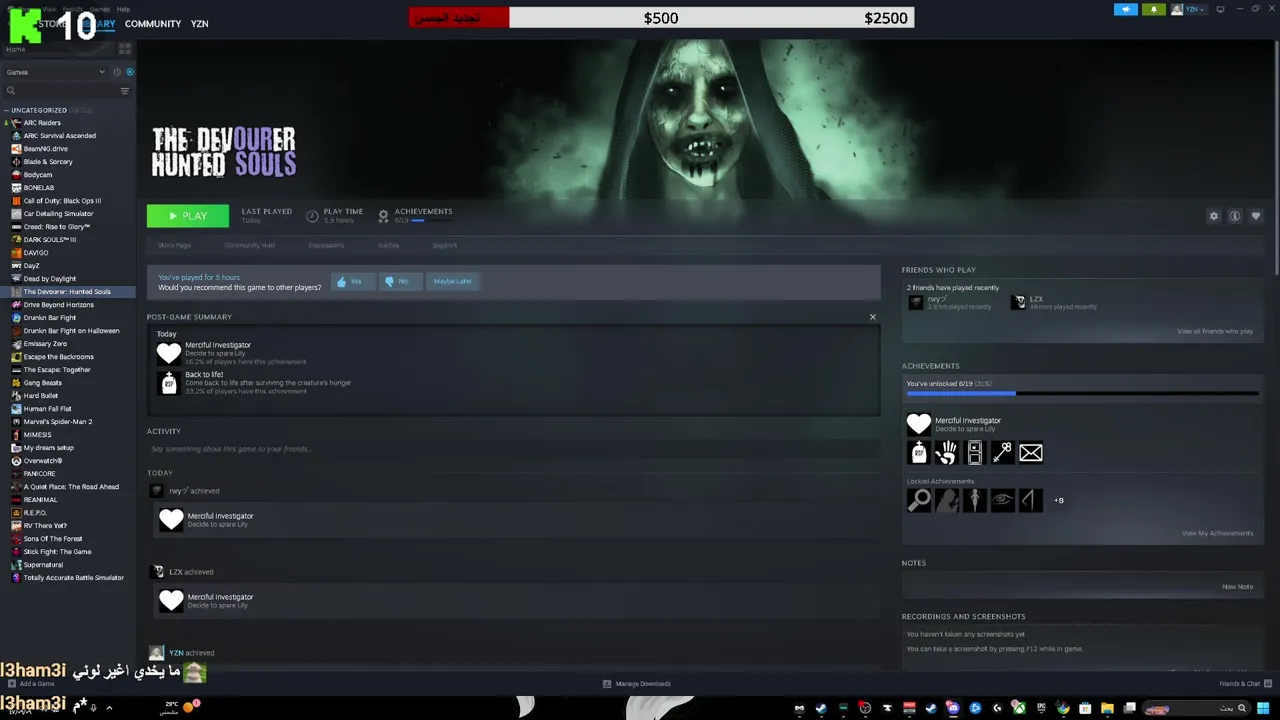Screen dimensions: 1280x720
Task: Show the +8 more locked achievements
Action: (1058, 500)
